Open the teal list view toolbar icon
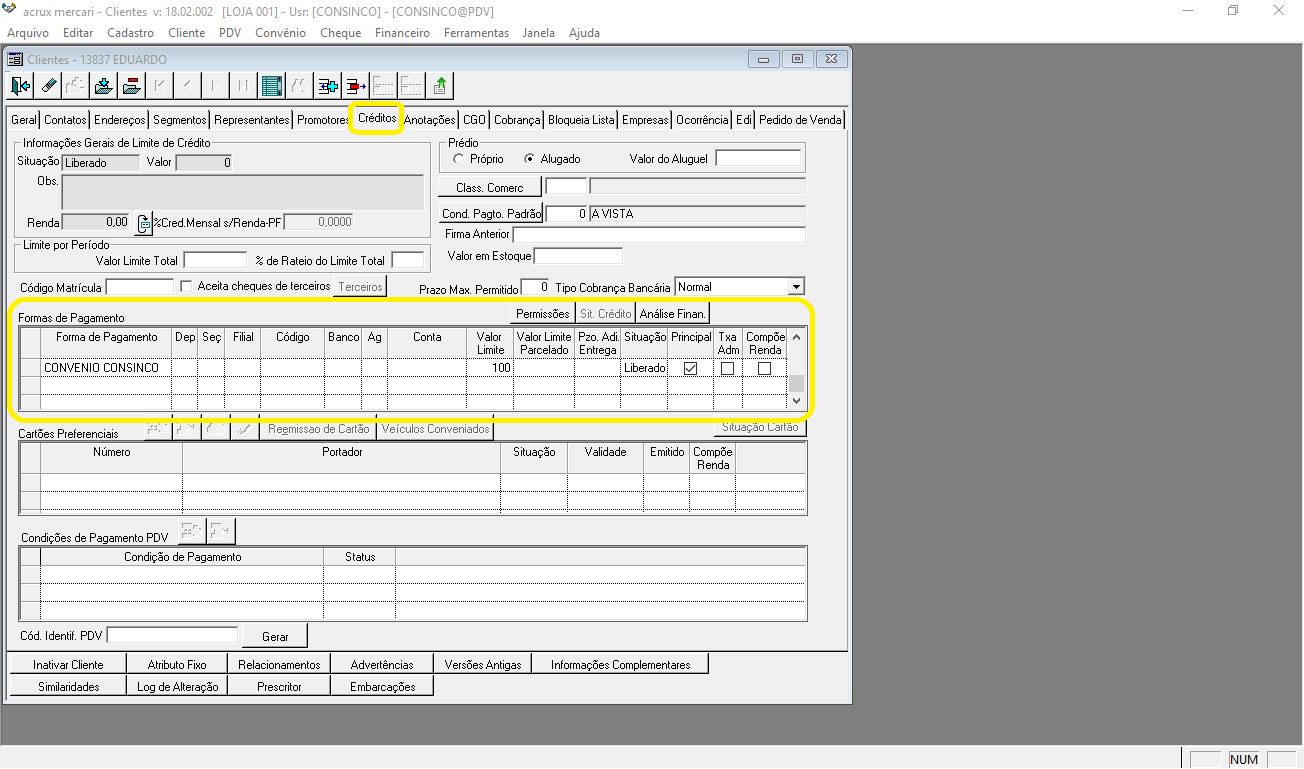 pyautogui.click(x=271, y=86)
